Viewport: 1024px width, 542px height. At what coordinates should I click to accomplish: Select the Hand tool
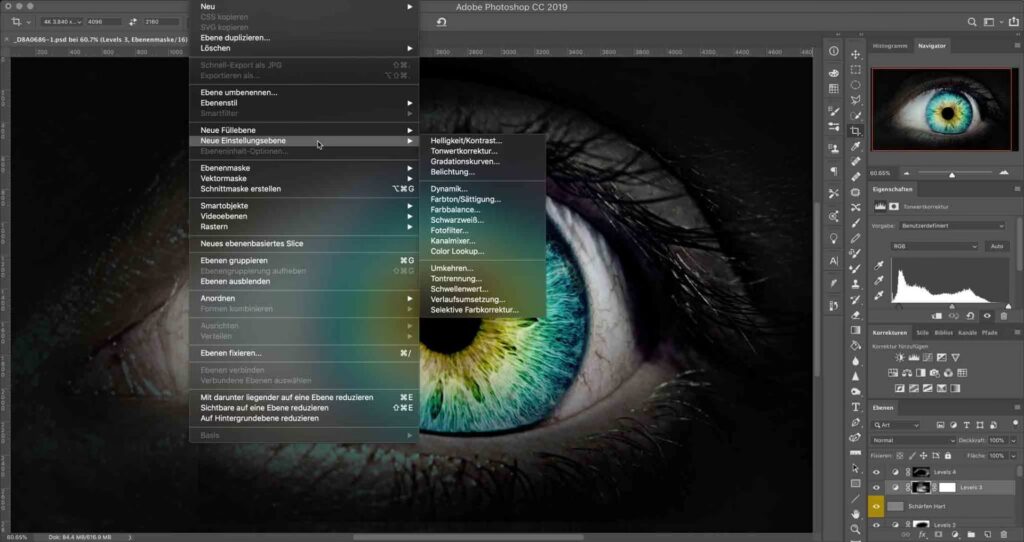point(856,513)
